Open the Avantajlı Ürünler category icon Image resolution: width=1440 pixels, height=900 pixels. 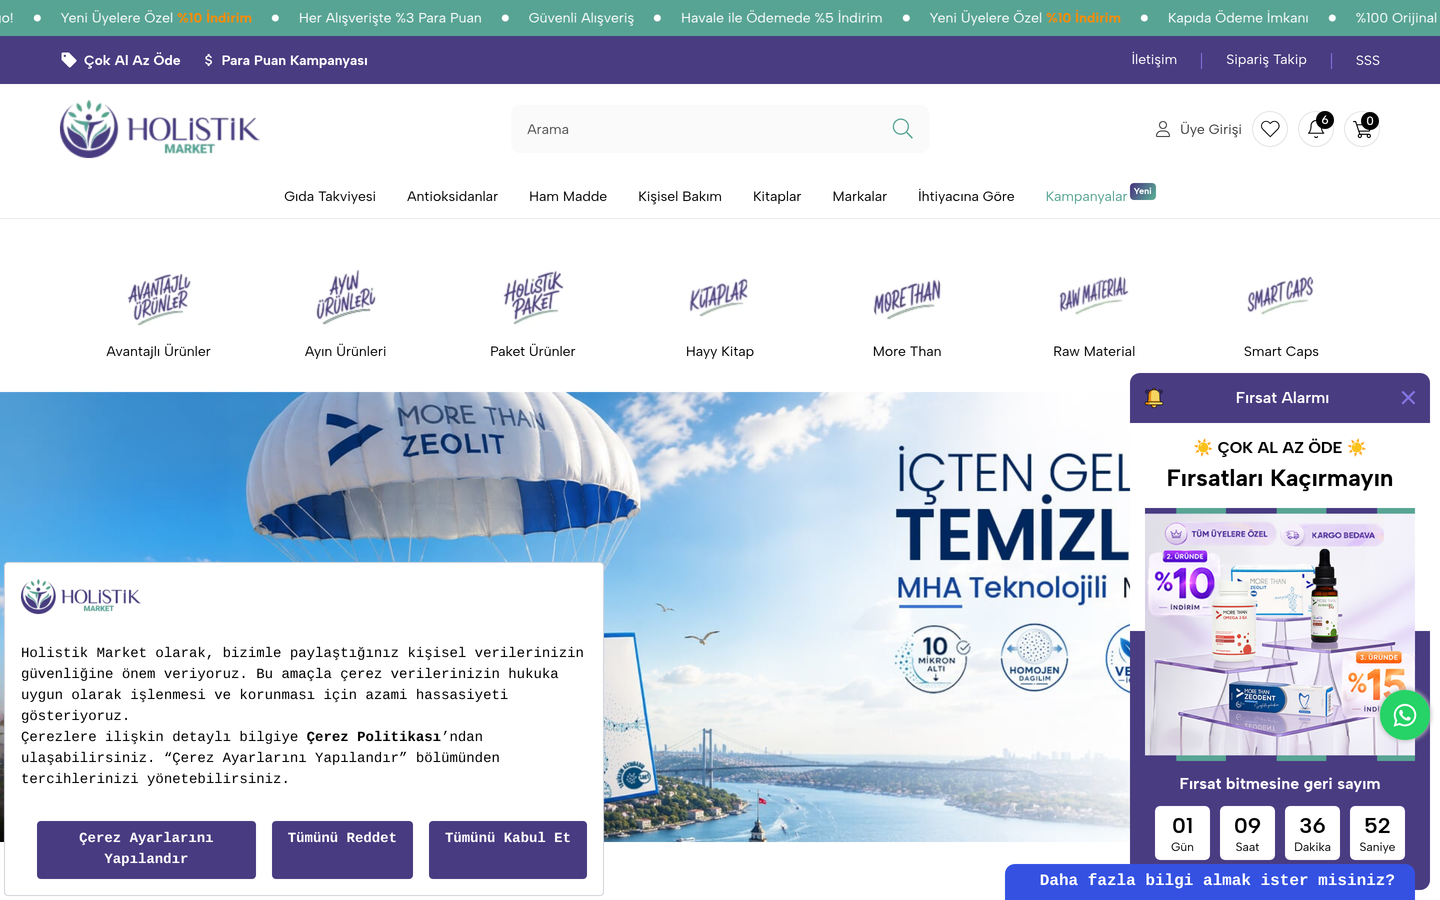(159, 298)
